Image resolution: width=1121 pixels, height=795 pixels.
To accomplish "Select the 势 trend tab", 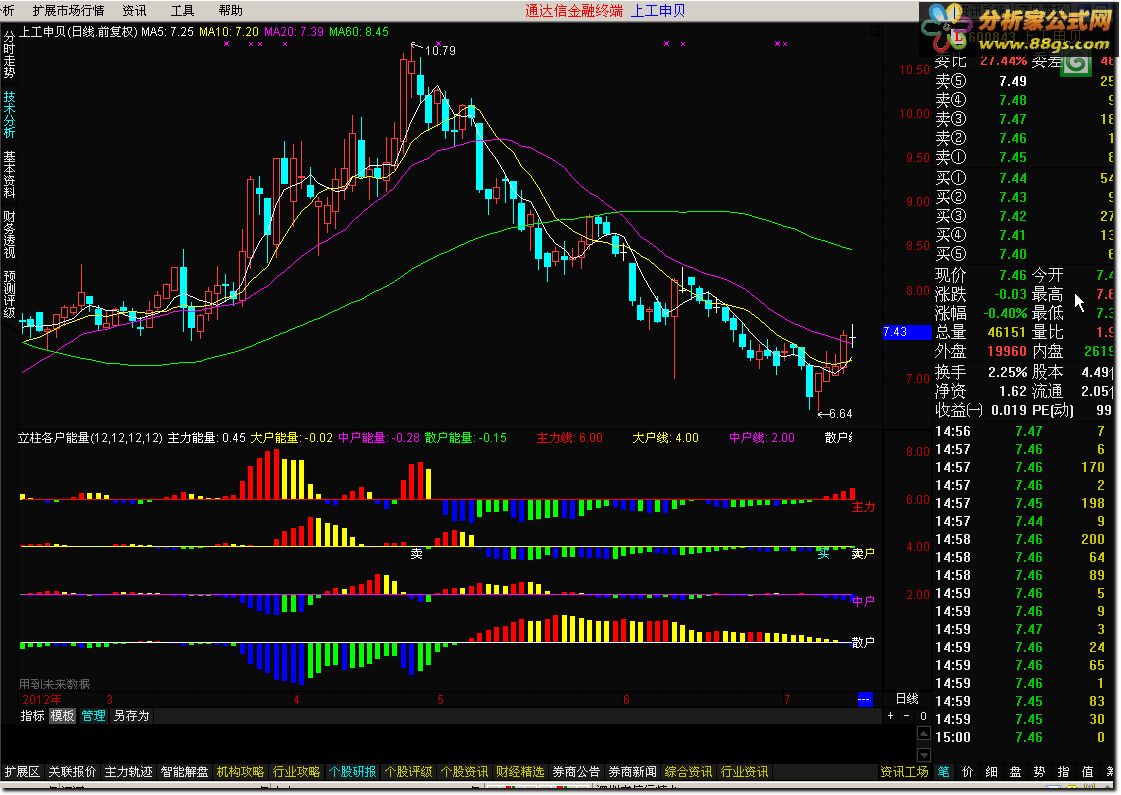I will point(1039,771).
